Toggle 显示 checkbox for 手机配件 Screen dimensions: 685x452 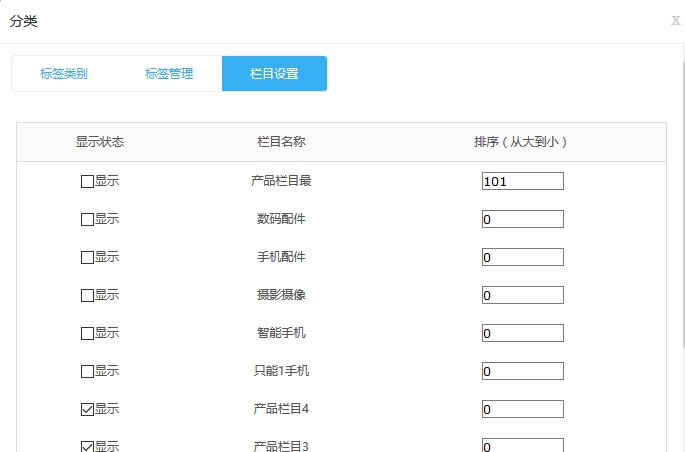coord(87,257)
